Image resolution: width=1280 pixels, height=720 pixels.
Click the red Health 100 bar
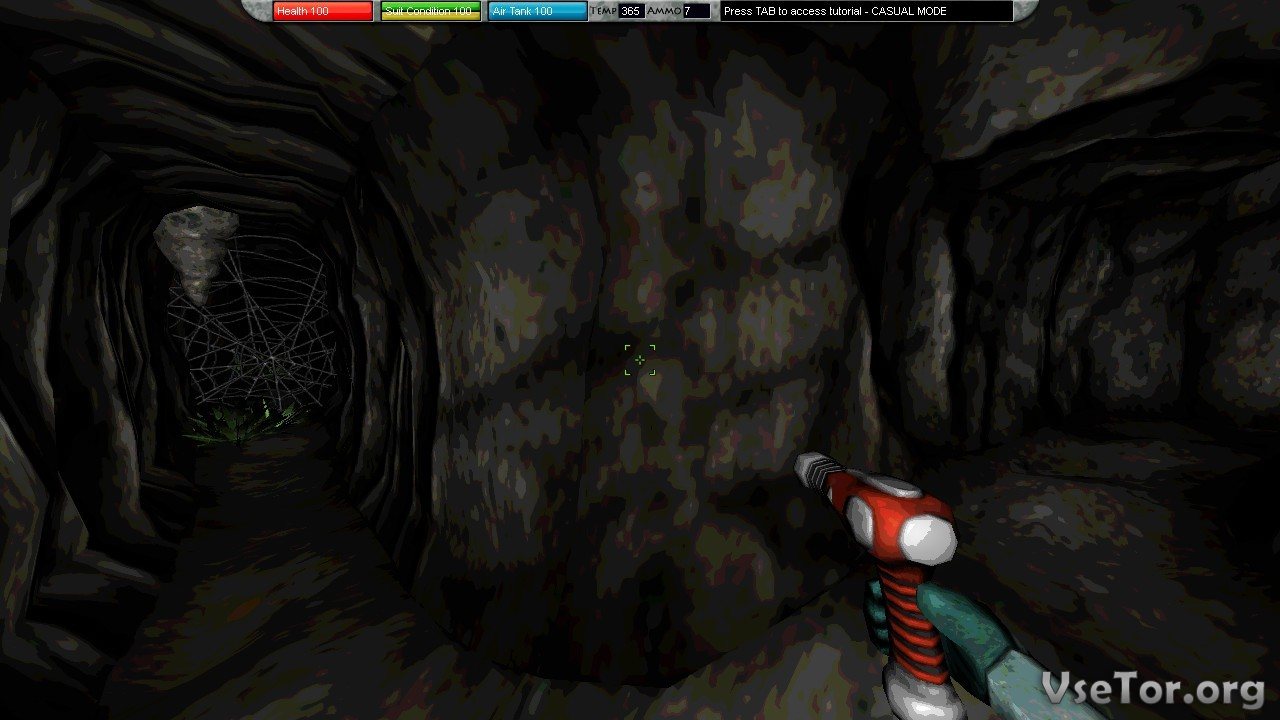click(x=322, y=11)
